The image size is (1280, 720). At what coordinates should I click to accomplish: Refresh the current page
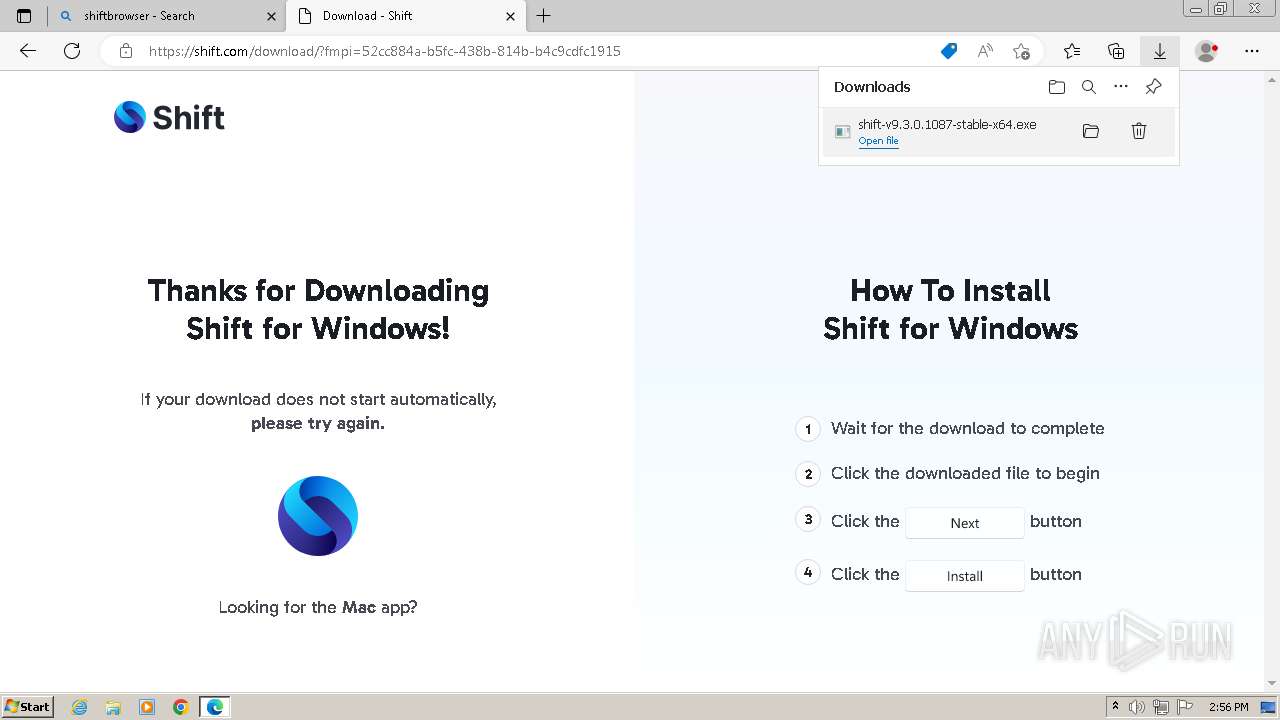[72, 51]
